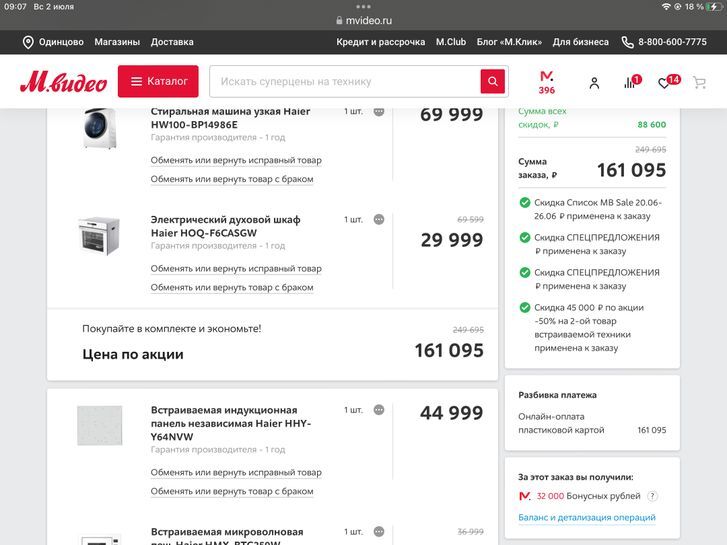Click washing machine's Обменять или вернуть товар с браком
This screenshot has height=545, width=727.
pyautogui.click(x=232, y=179)
